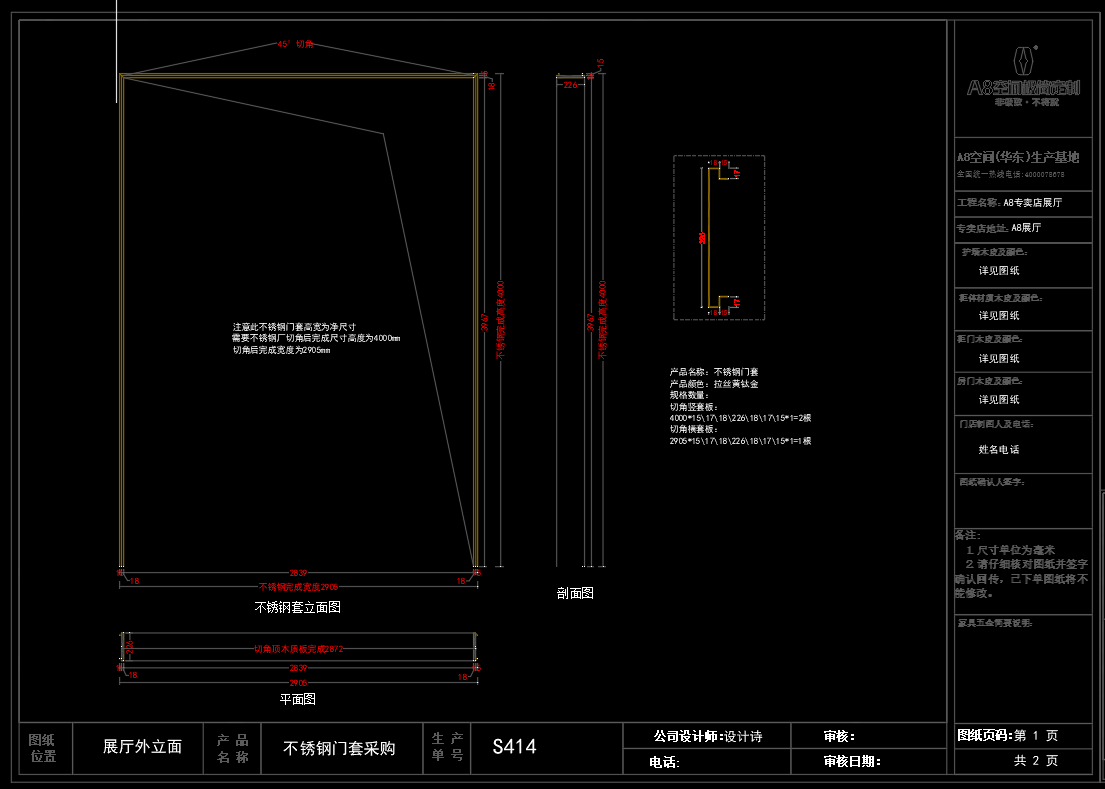Click the 不锈钢套立面图 view title
Viewport: 1105px width, 789px height.
coord(298,607)
